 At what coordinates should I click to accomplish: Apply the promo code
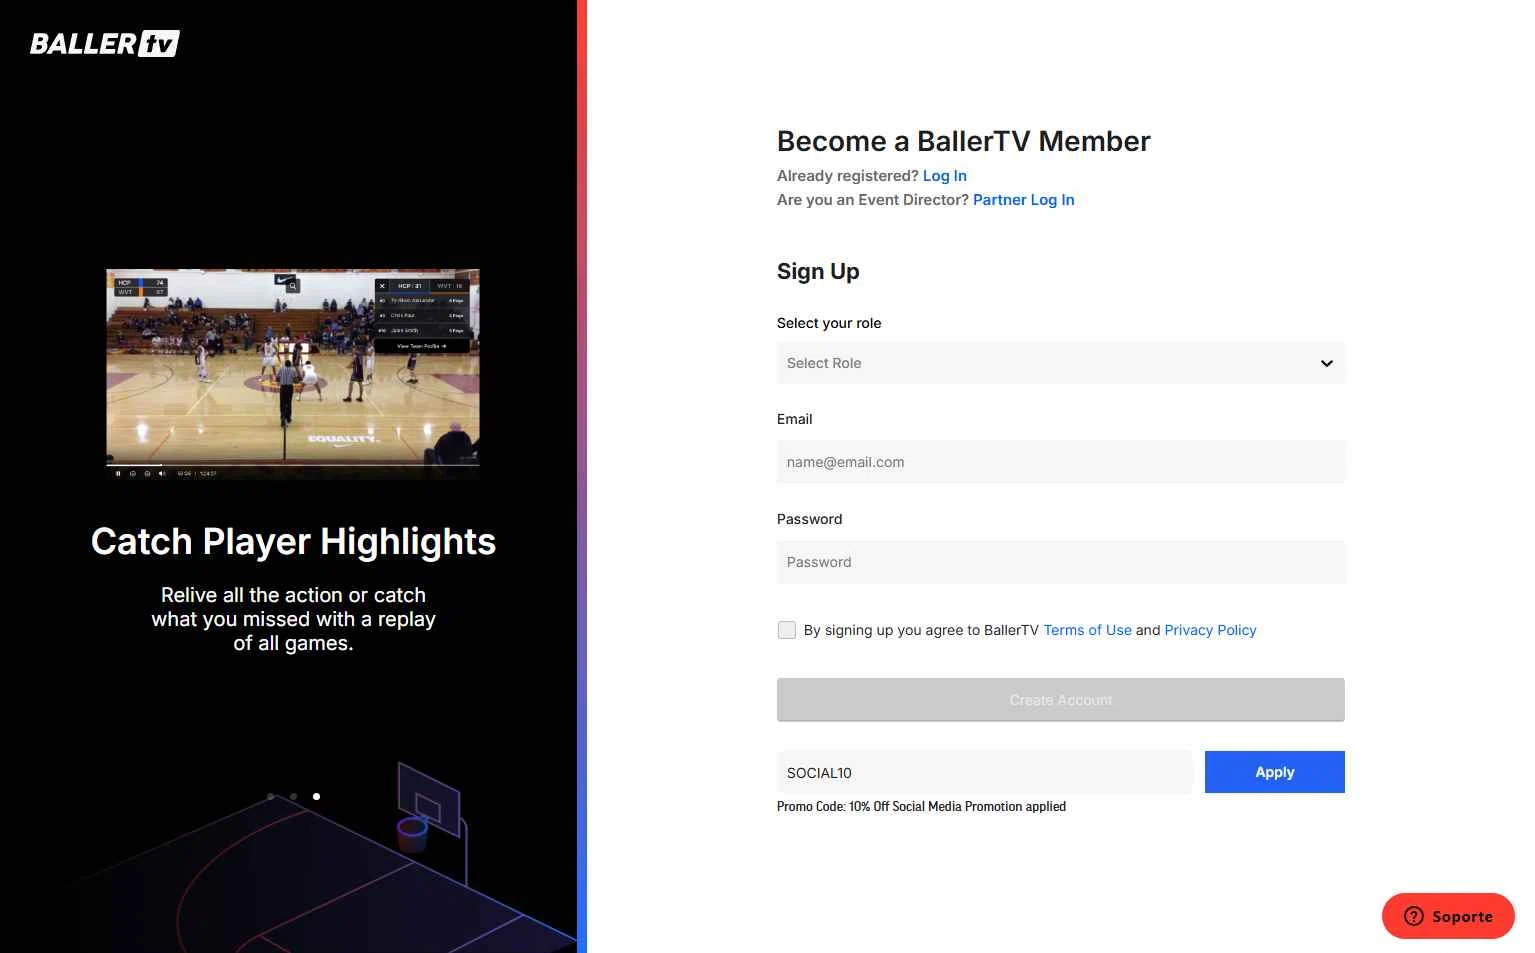click(1274, 772)
